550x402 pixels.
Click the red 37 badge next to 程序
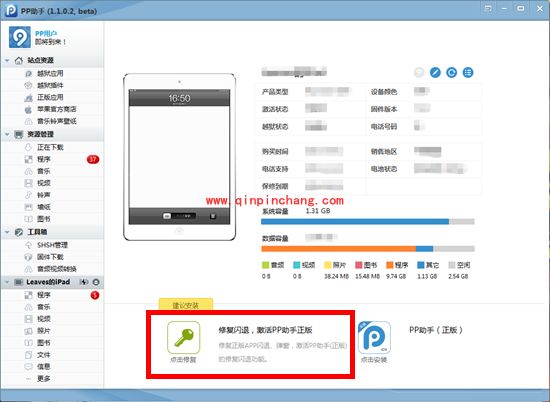click(x=93, y=159)
